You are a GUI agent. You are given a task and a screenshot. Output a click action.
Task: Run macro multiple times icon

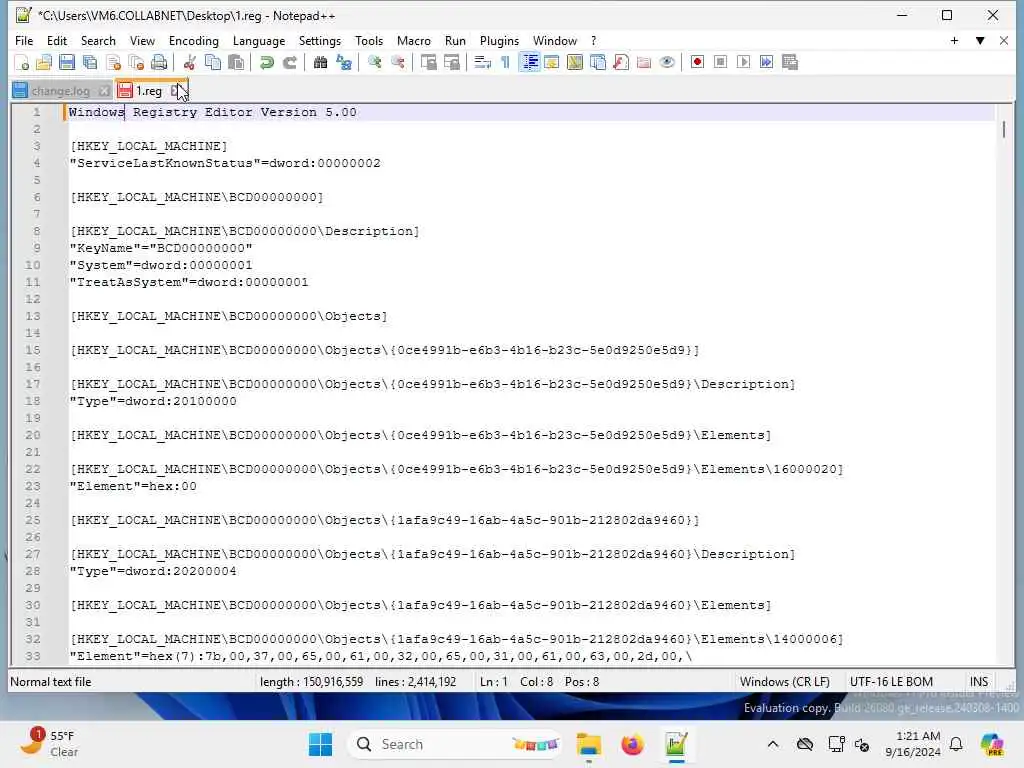point(767,62)
